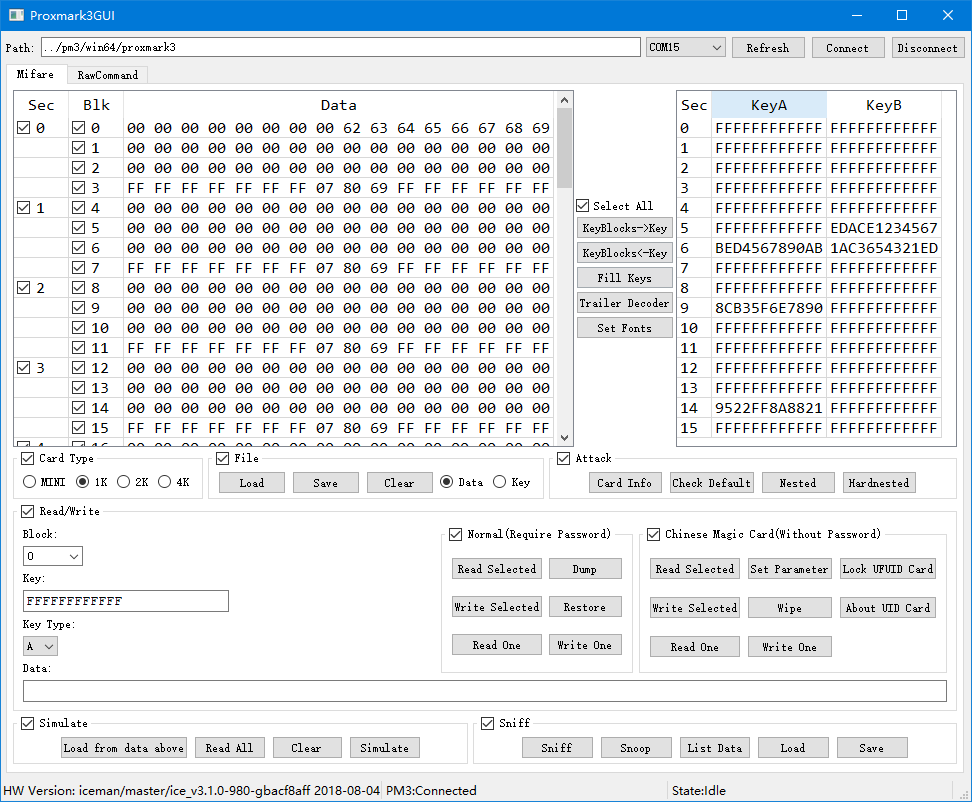Toggle the Sector 2 checkbox
This screenshot has width=972, height=802.
[x=24, y=288]
